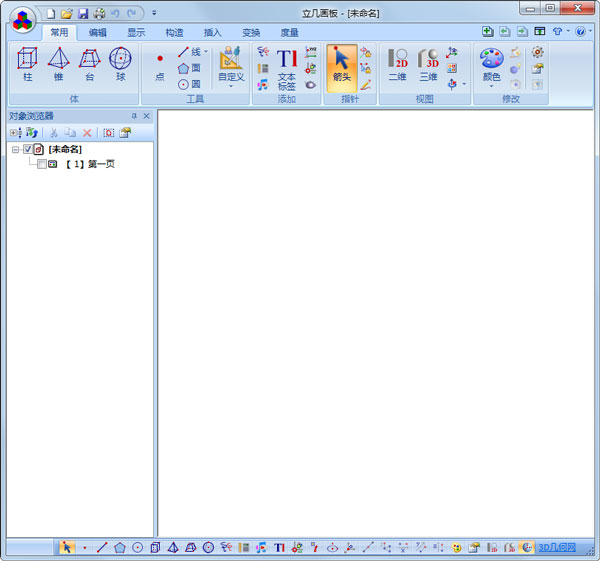Switch to 三维 3D view
This screenshot has width=600, height=561.
click(x=428, y=65)
